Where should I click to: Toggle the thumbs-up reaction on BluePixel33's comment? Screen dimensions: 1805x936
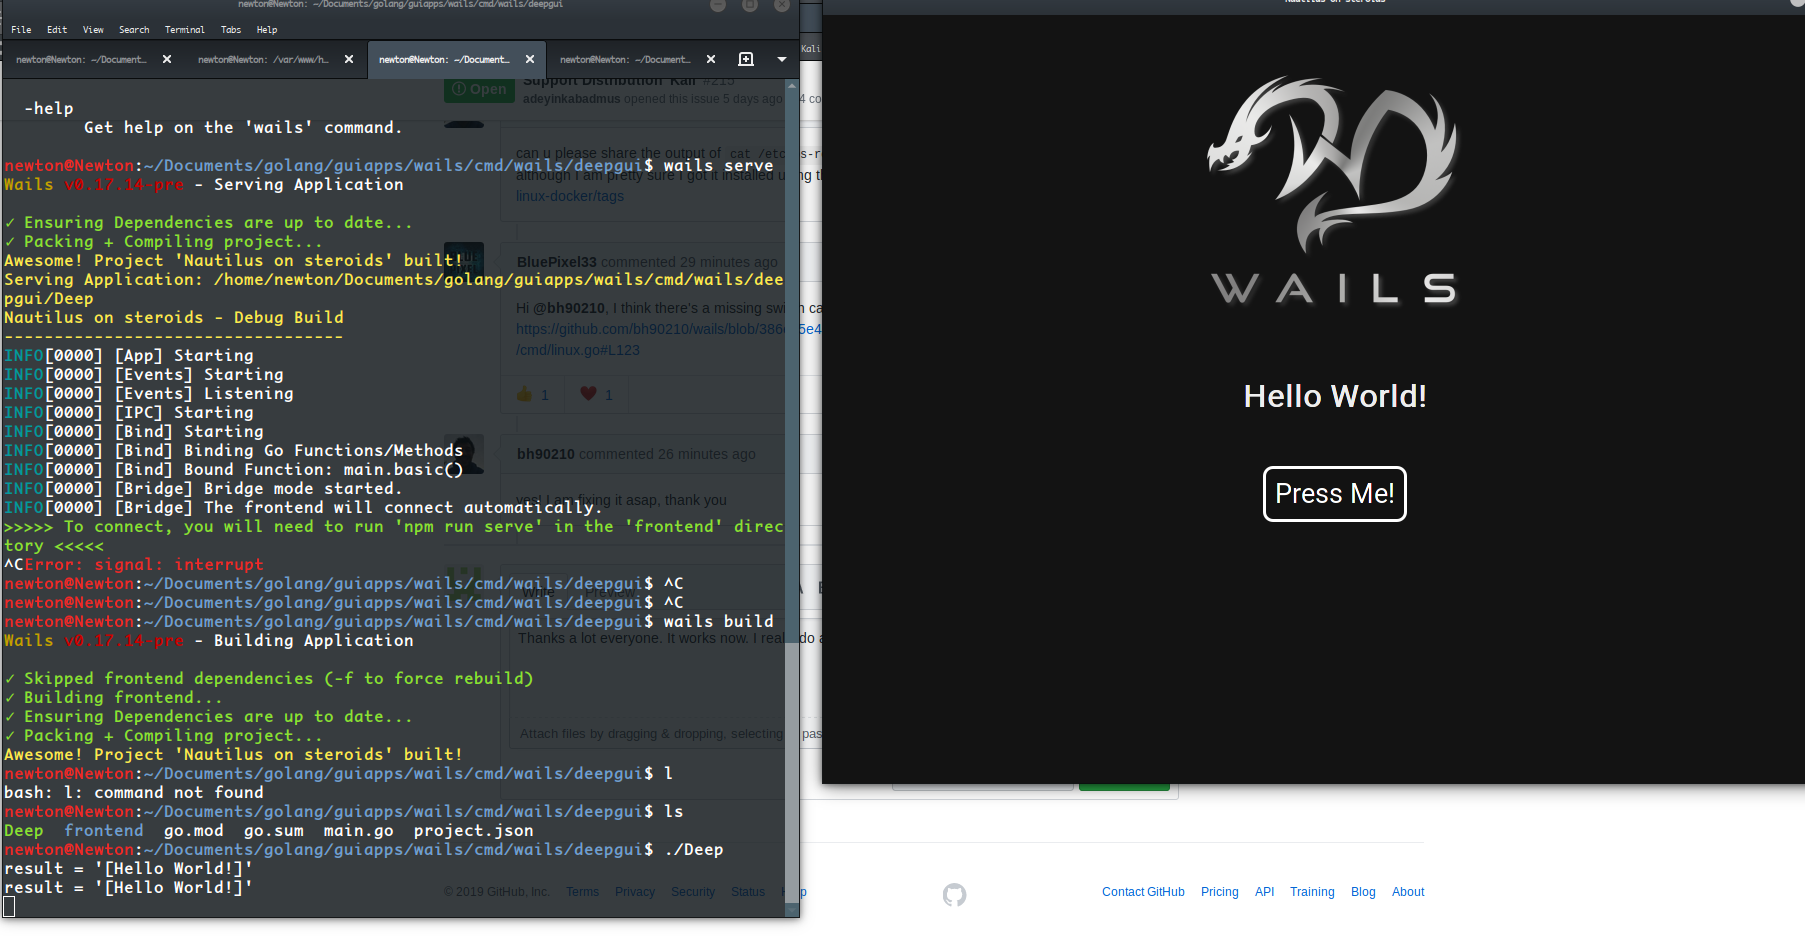click(533, 393)
